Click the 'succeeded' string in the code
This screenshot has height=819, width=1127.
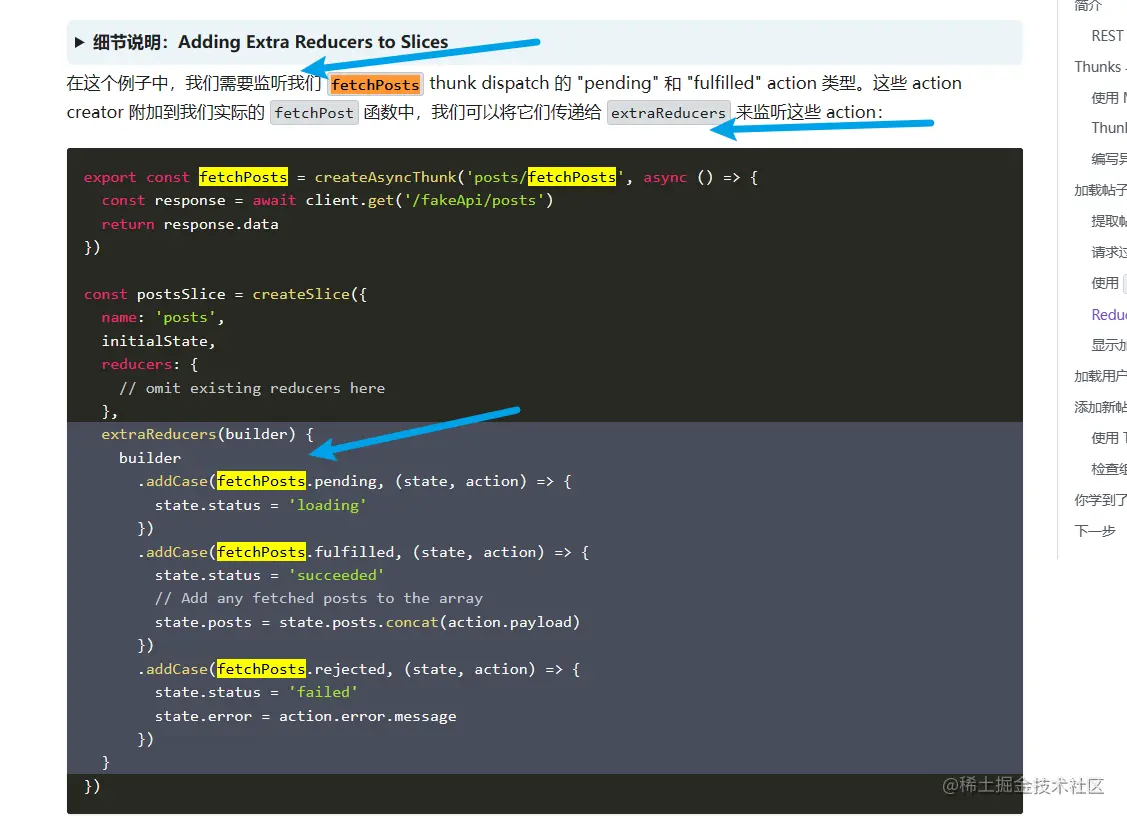[336, 575]
